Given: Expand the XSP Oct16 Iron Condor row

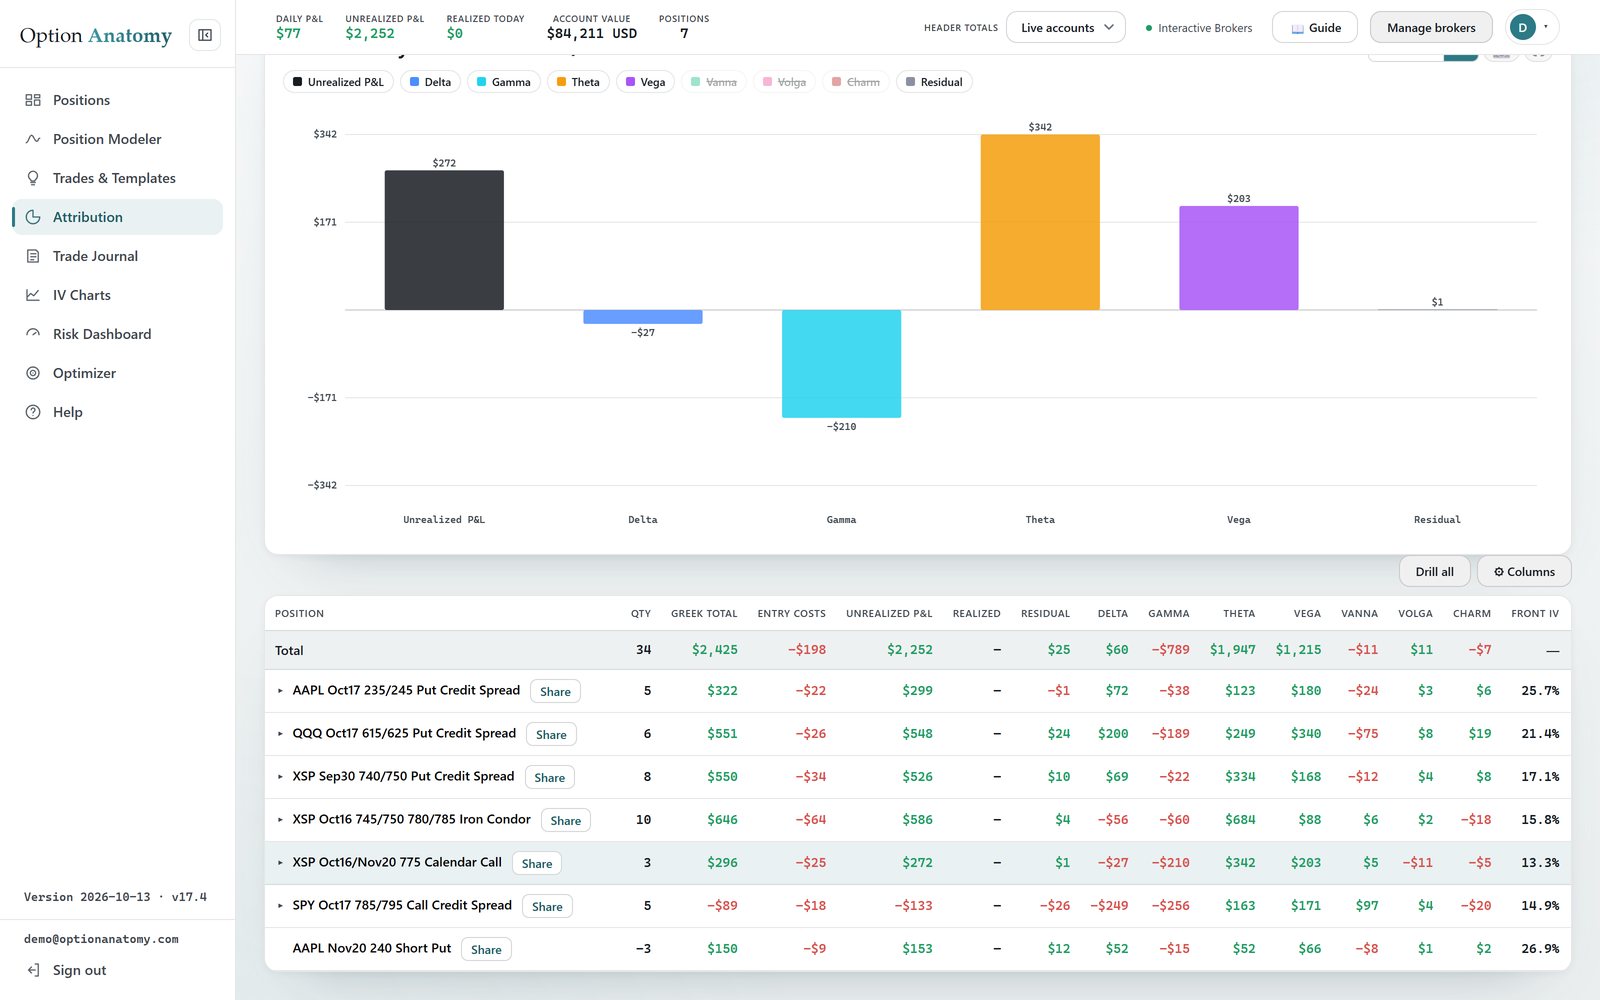Looking at the screenshot, I should pyautogui.click(x=280, y=820).
